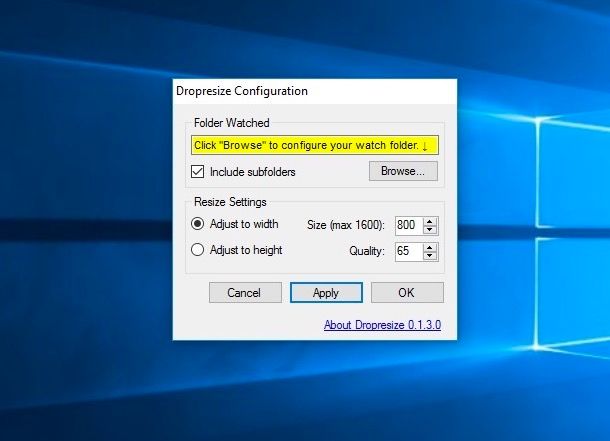610x441 pixels.
Task: Apply the current resize settings
Action: 326,292
